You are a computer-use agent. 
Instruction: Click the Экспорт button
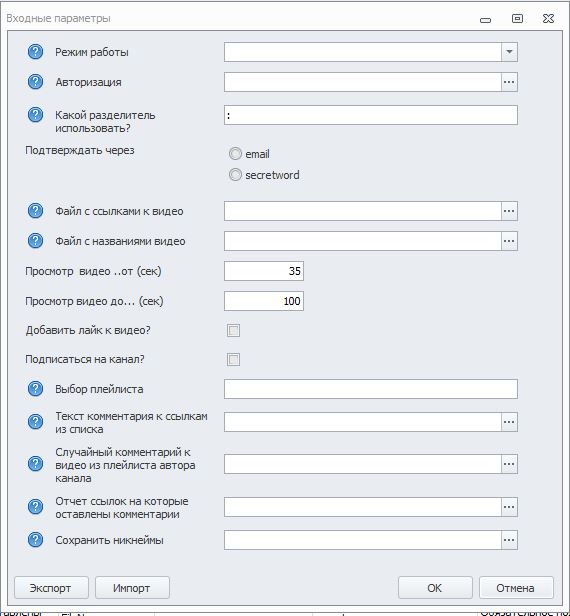coord(51,588)
